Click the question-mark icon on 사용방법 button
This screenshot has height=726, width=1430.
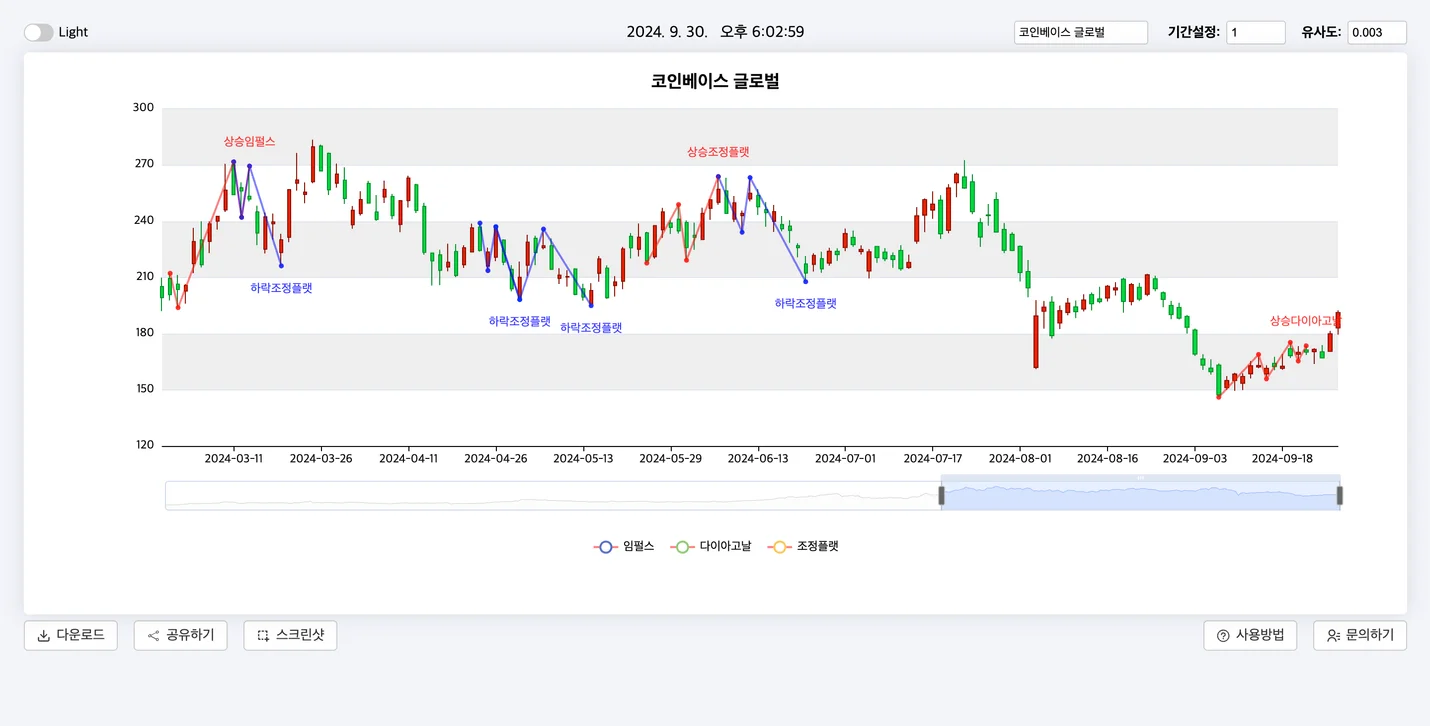pos(1223,636)
